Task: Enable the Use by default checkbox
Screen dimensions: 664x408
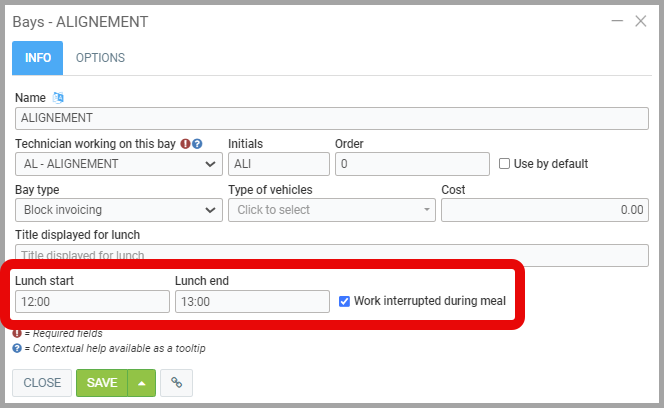Action: tap(505, 164)
